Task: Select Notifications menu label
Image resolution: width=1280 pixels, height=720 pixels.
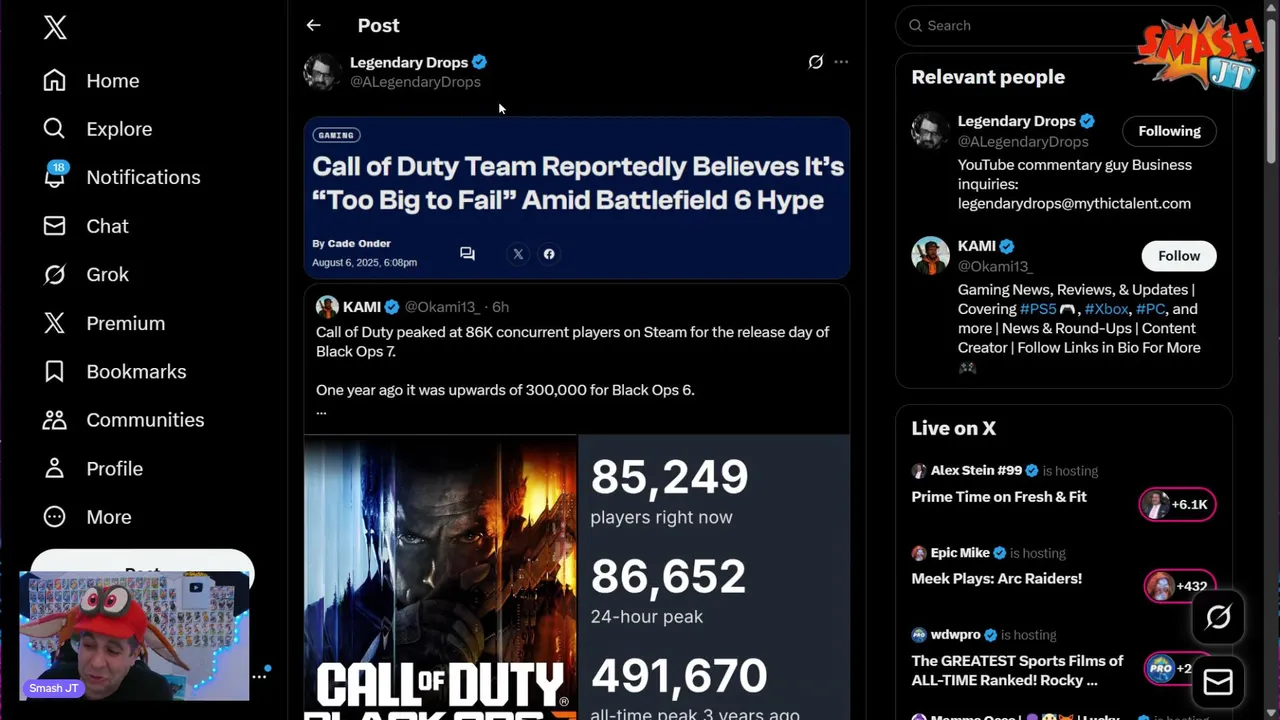Action: [143, 177]
